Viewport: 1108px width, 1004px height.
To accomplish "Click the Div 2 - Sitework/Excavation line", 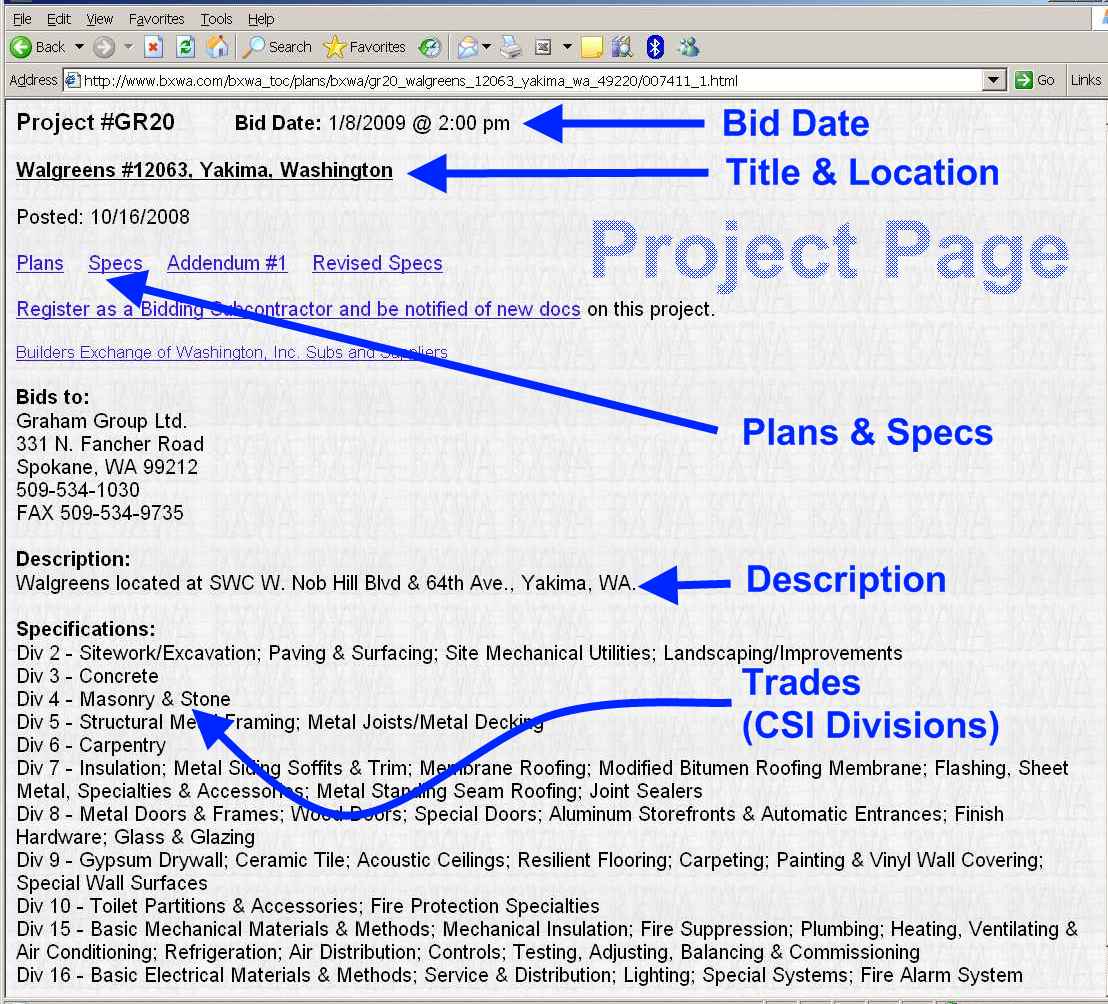I will pyautogui.click(x=459, y=653).
